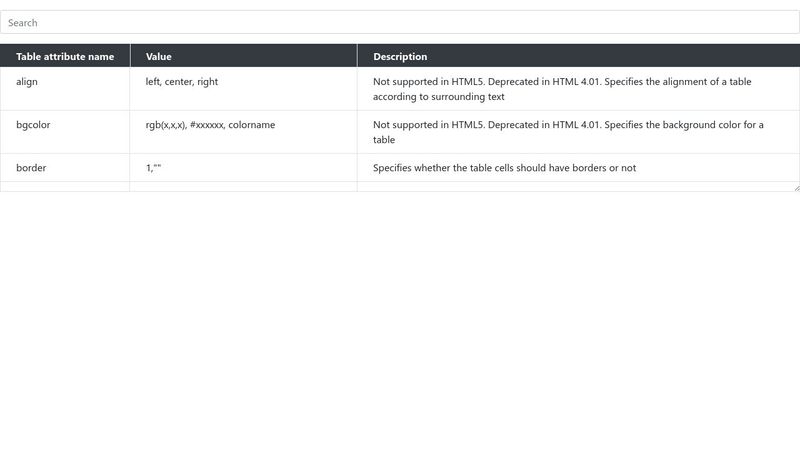Click the Value column header
This screenshot has width=800, height=450.
(x=243, y=56)
